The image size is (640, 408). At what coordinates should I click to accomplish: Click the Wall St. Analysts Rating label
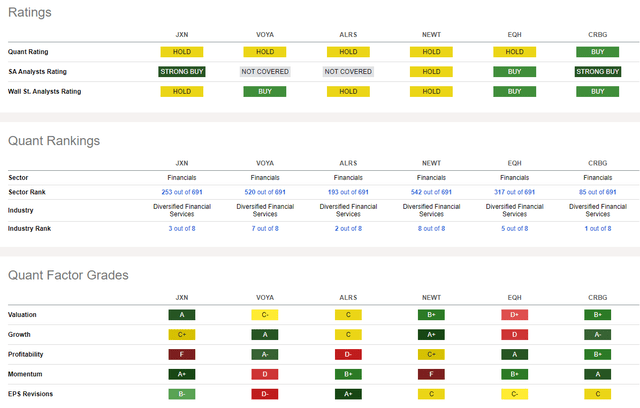pos(44,91)
